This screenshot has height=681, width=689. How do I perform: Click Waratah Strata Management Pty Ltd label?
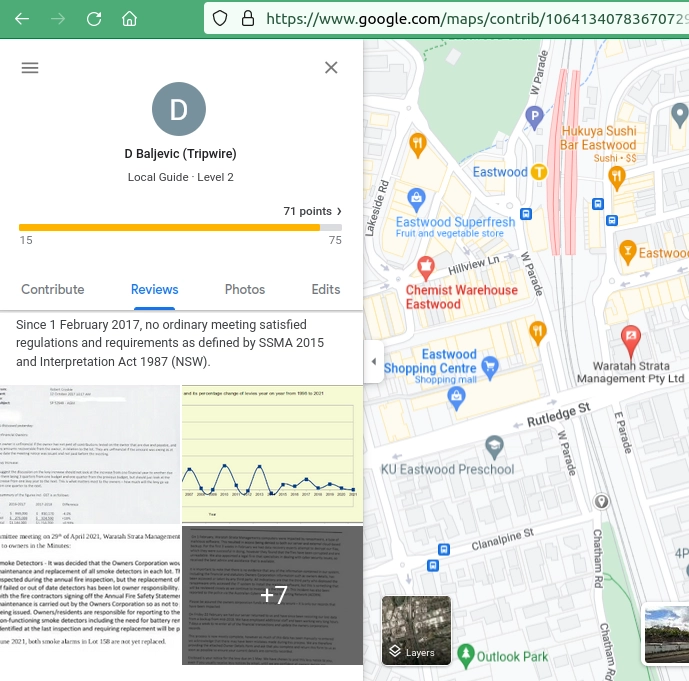[x=631, y=372]
